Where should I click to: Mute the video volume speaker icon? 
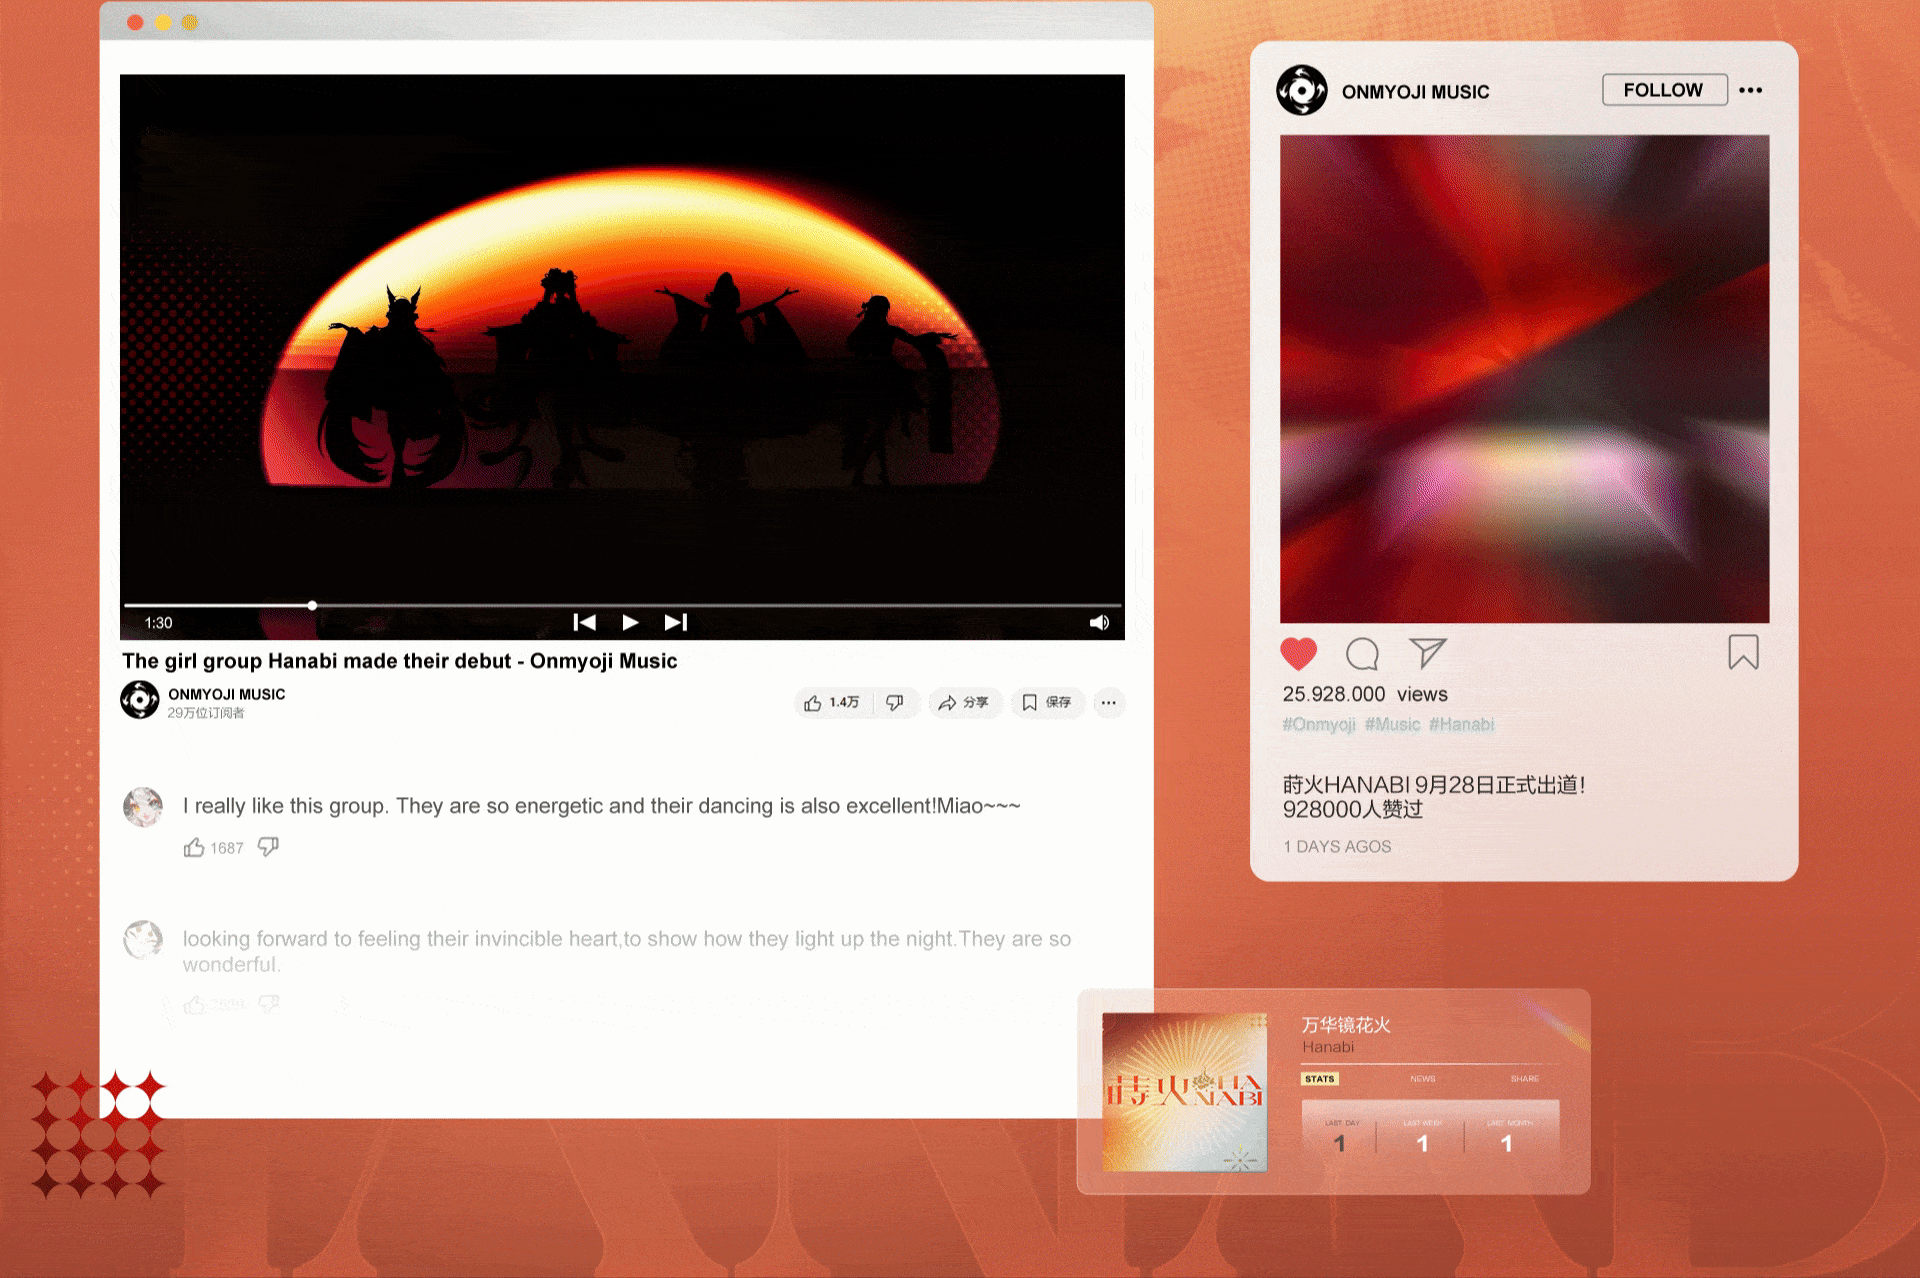tap(1099, 622)
